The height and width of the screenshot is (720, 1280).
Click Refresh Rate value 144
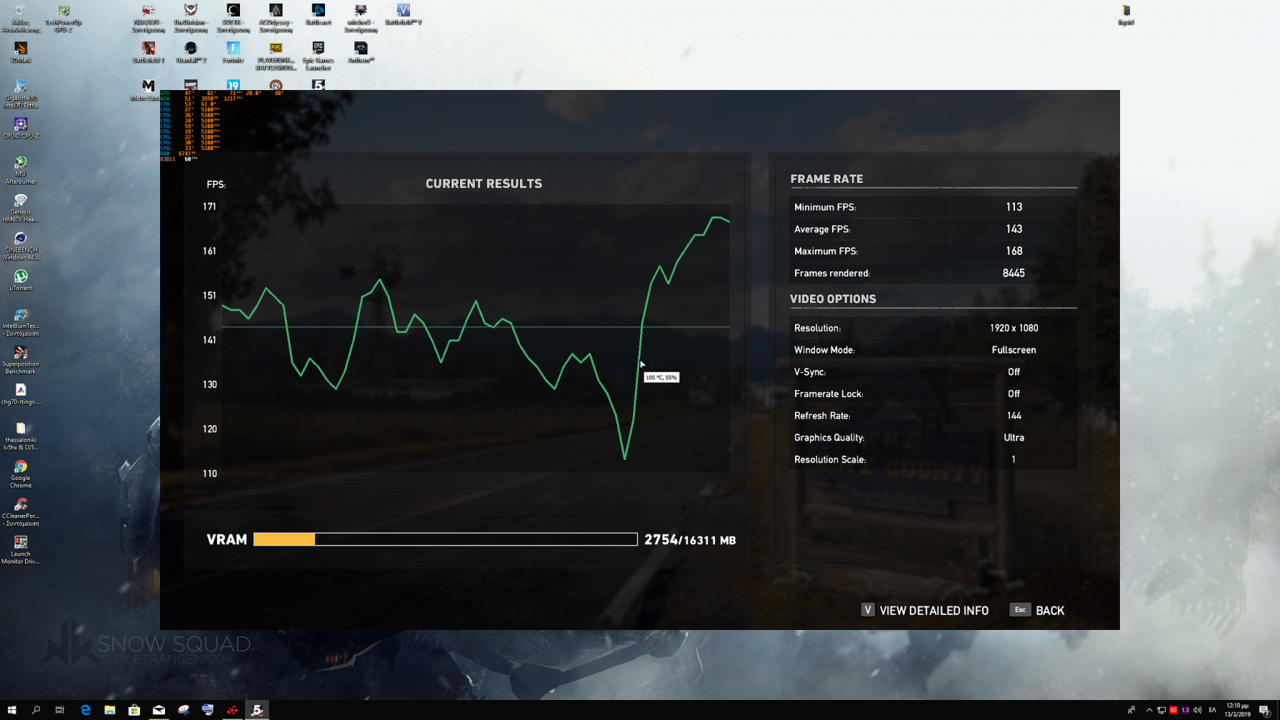click(1014, 416)
